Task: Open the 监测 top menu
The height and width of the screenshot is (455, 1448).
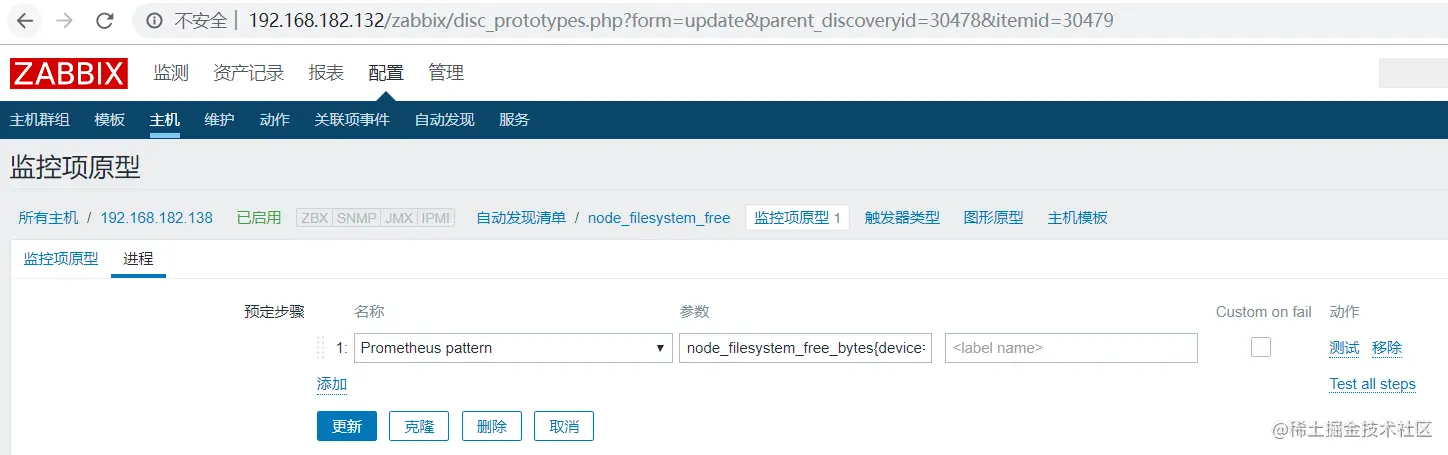Action: pos(171,73)
